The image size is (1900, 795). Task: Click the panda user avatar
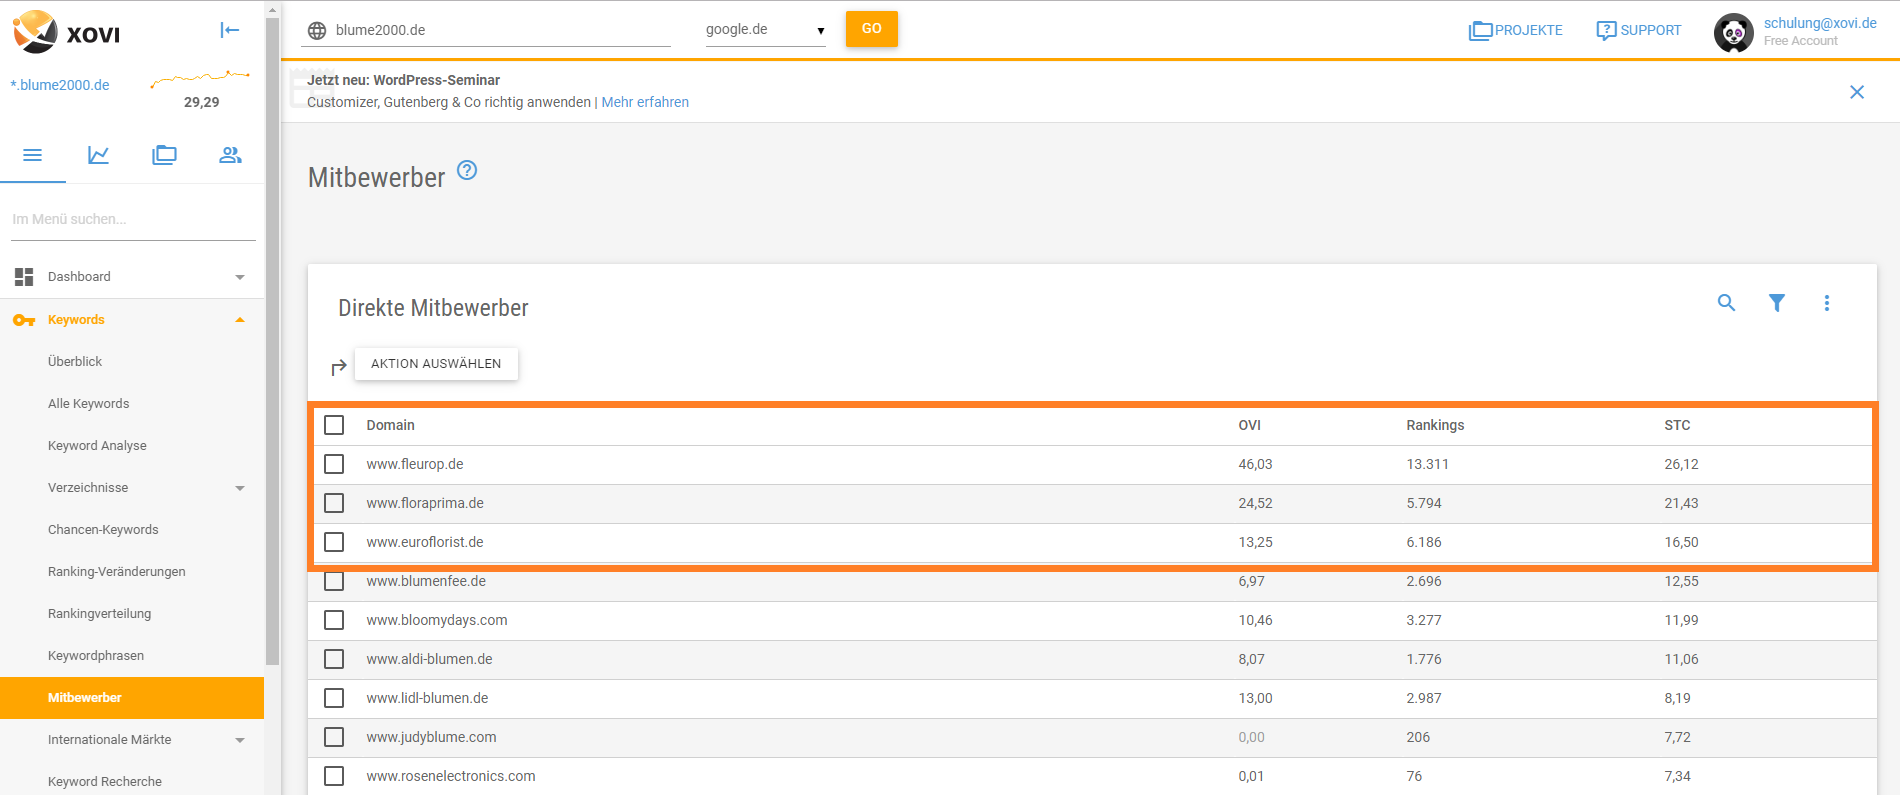[1733, 33]
